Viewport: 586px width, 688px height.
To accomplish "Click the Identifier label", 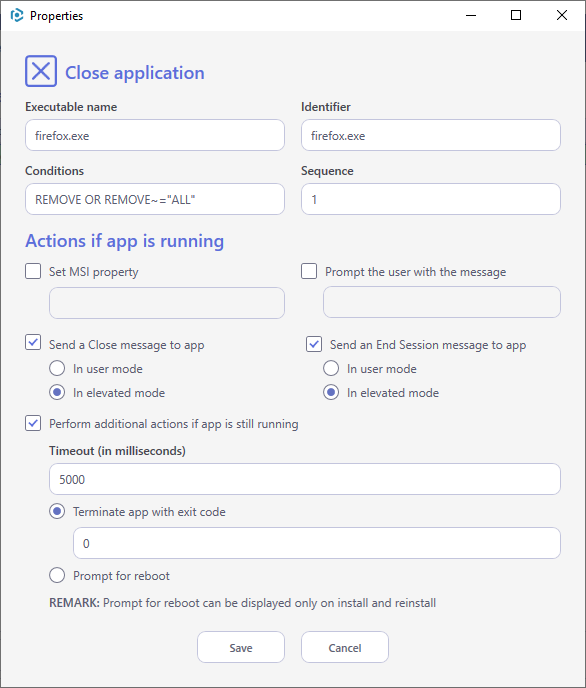I will 326,107.
